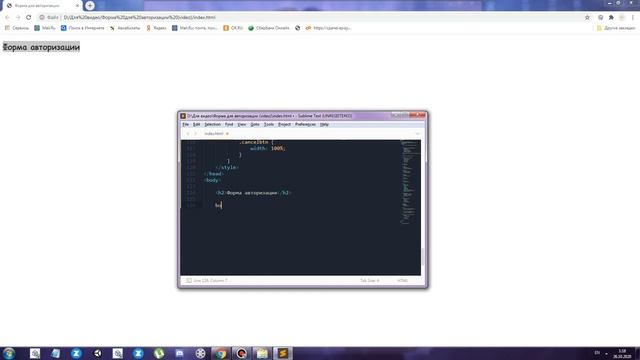Open Sublime Text Selection menu
The image size is (640, 360).
212,124
